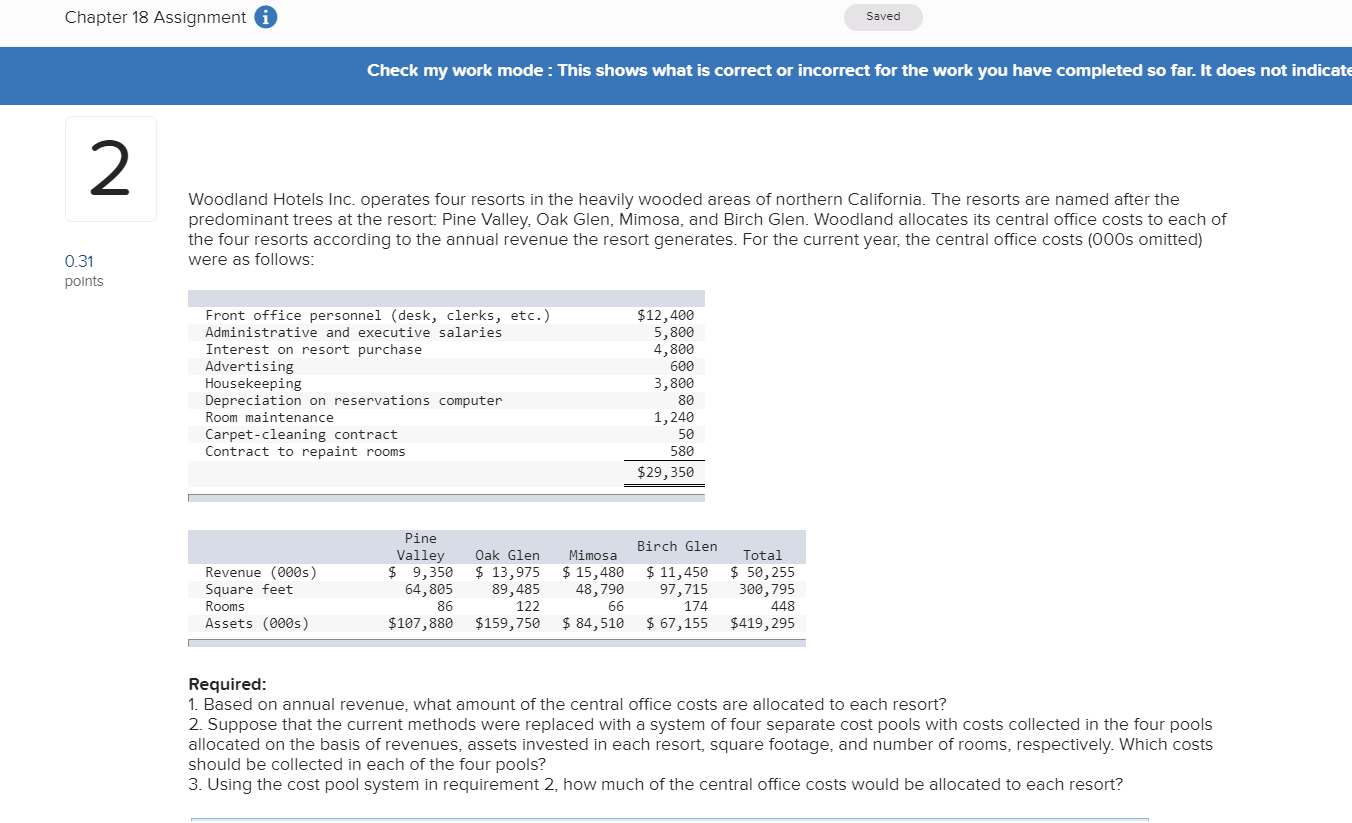Click the Saved status button
The width and height of the screenshot is (1352, 823).
883,17
